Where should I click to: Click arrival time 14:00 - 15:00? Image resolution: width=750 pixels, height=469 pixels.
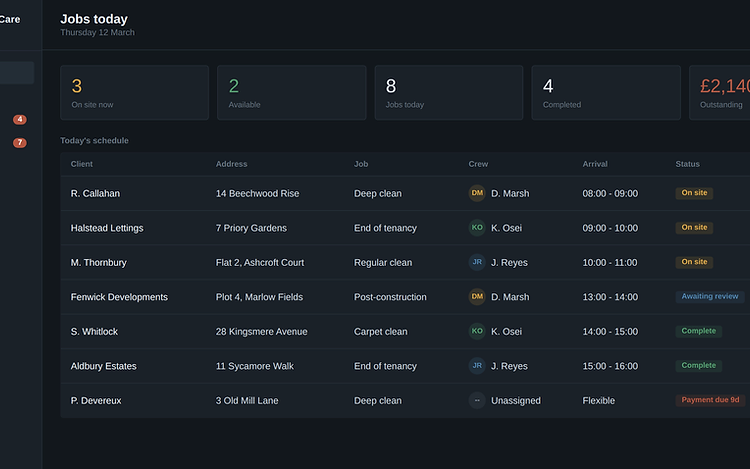tap(610, 331)
